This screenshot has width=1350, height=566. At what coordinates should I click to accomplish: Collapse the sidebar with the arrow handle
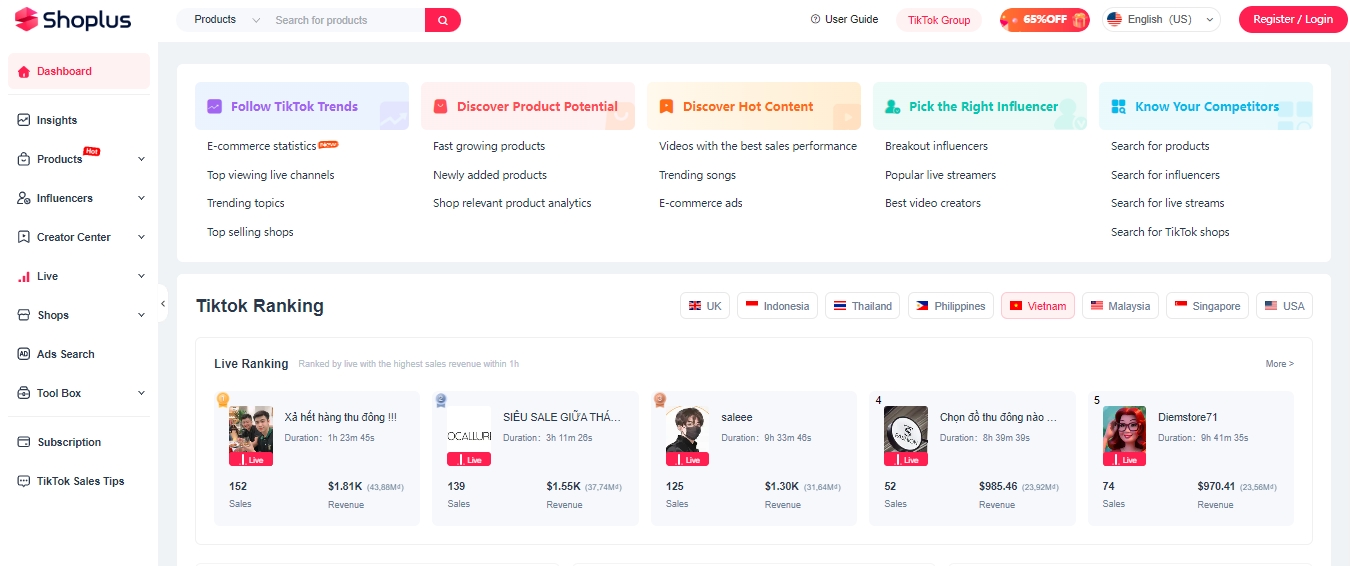tap(163, 303)
